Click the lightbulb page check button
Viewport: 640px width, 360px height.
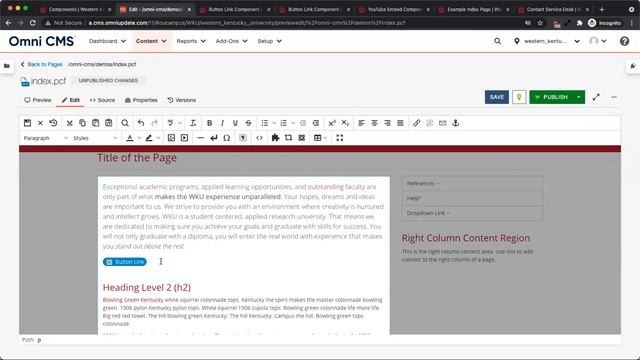click(519, 97)
